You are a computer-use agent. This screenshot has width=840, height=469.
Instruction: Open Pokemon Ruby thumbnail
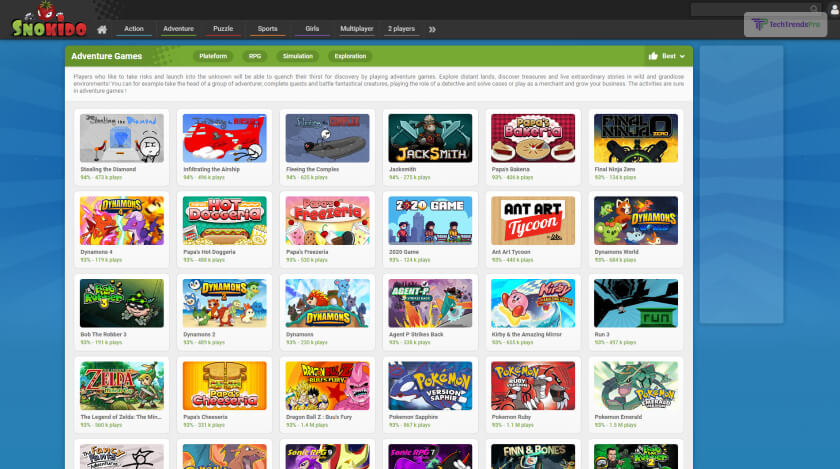533,385
